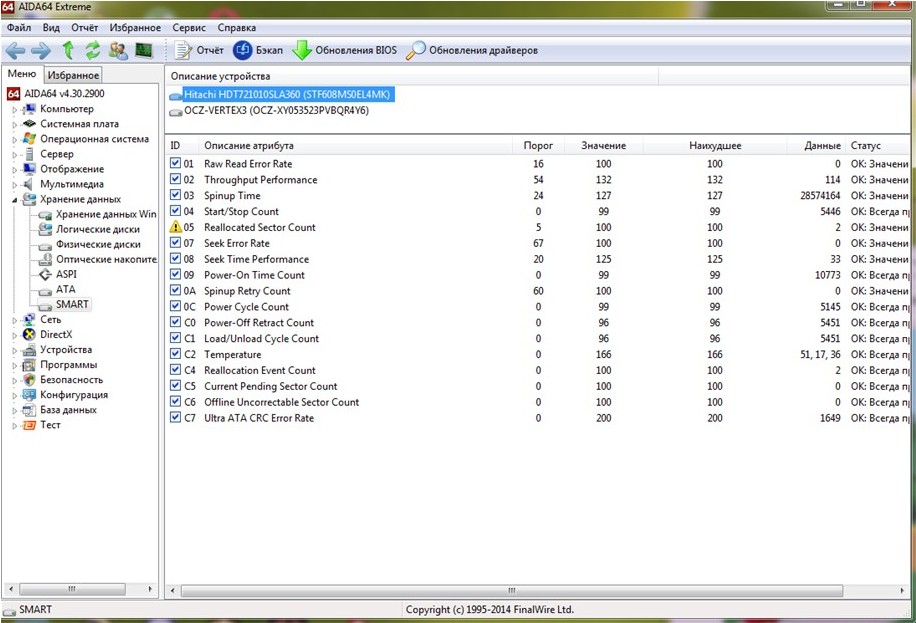Viewport: 916px width, 623px height.
Task: Click the Forward navigation arrow
Action: [41, 51]
